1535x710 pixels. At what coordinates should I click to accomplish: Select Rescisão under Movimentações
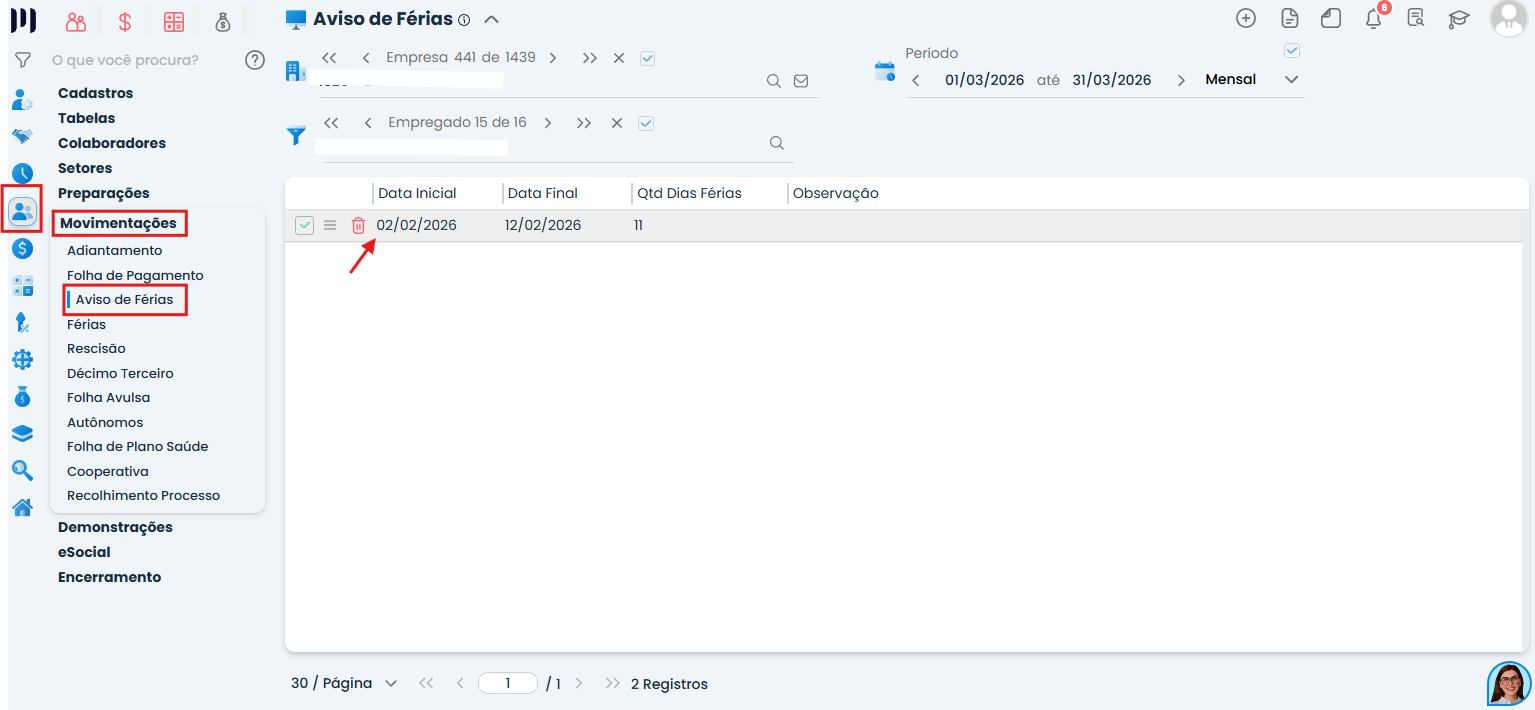[96, 349]
